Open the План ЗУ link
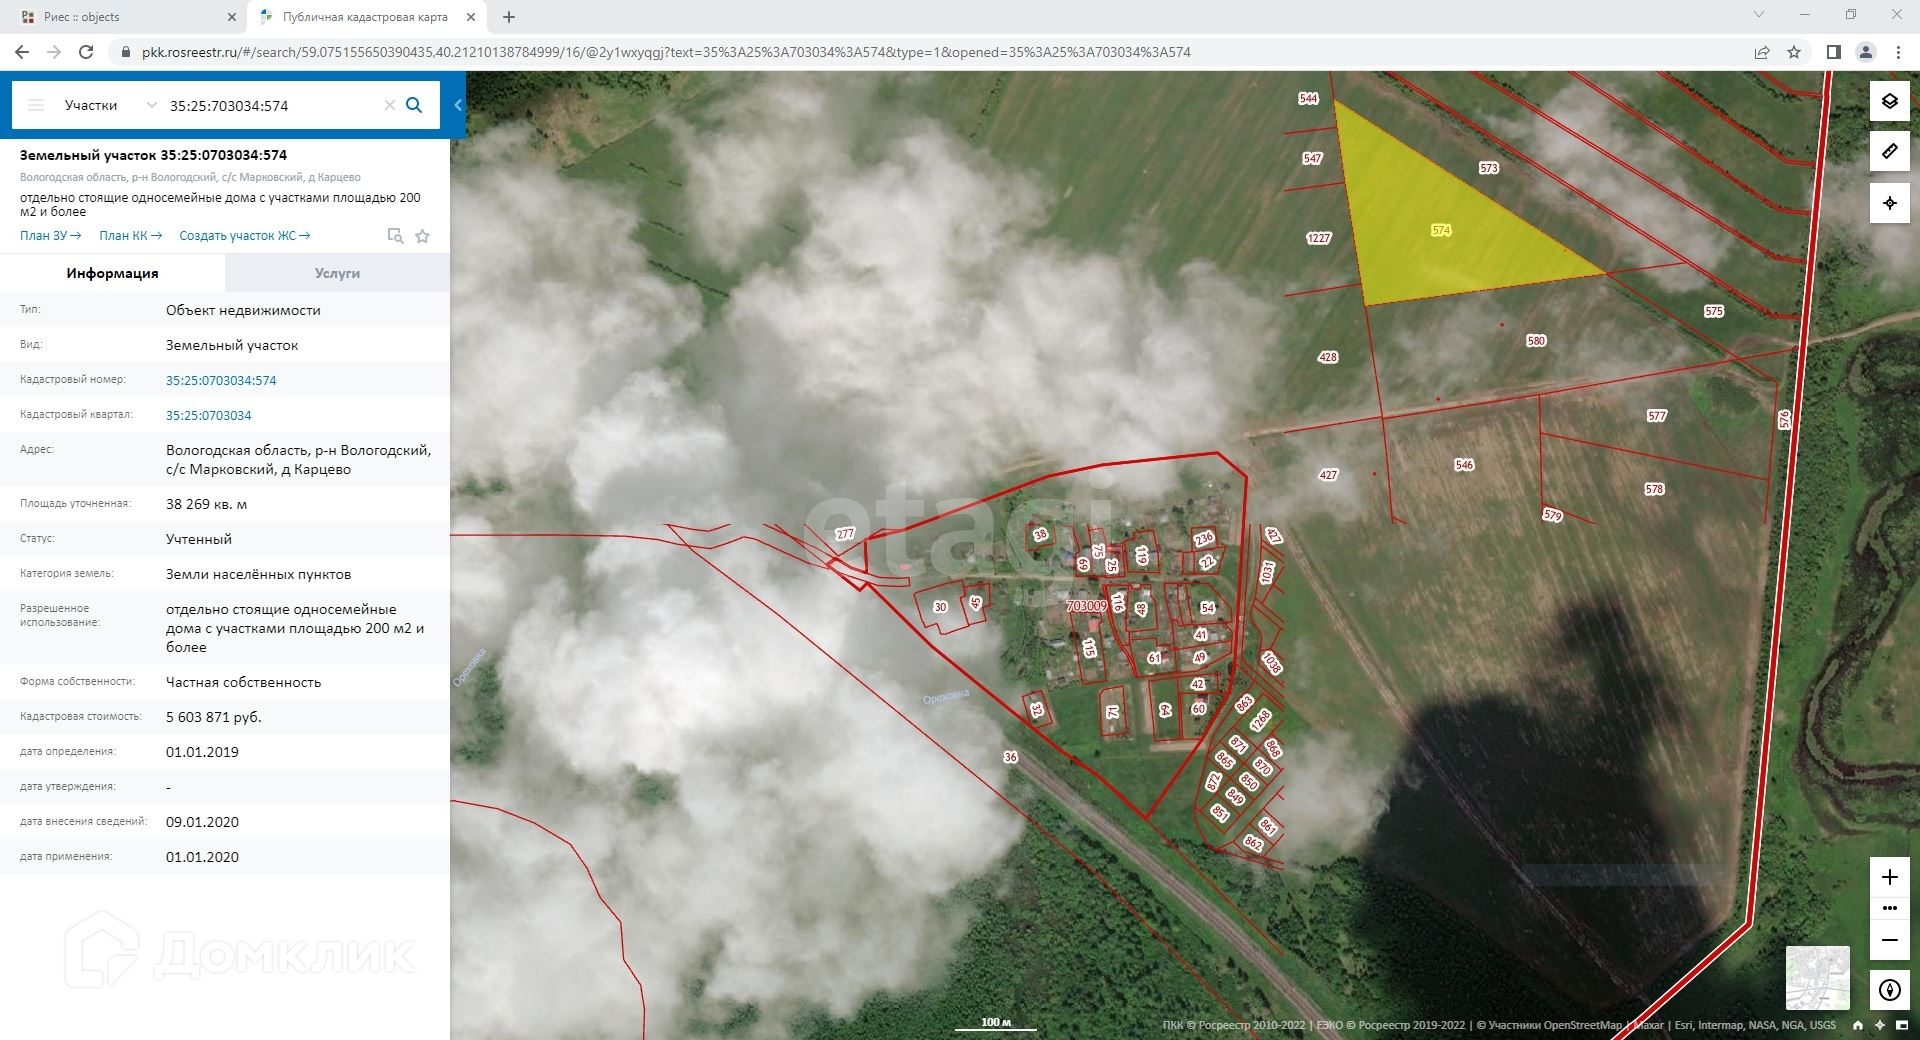This screenshot has width=1920, height=1040. [51, 236]
